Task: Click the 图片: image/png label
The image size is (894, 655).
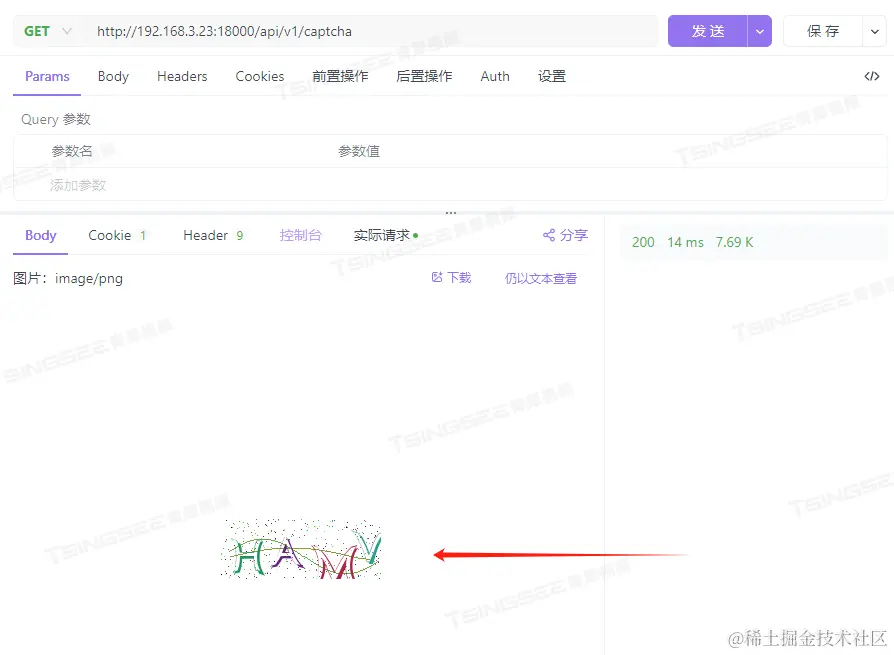Action: pos(68,279)
